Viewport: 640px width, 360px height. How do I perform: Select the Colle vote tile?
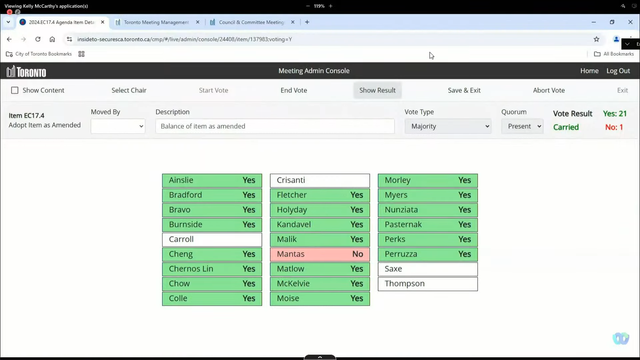pyautogui.click(x=212, y=298)
